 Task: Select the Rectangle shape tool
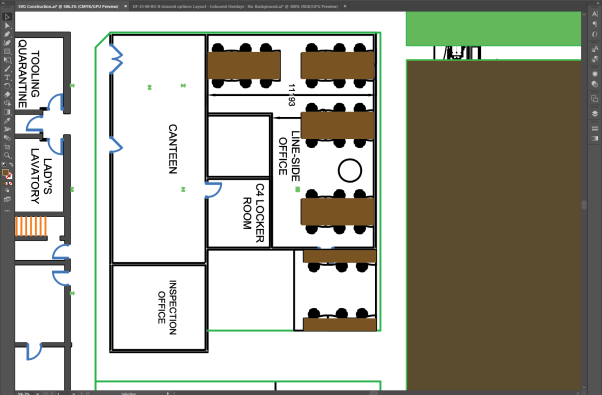(x=7, y=51)
